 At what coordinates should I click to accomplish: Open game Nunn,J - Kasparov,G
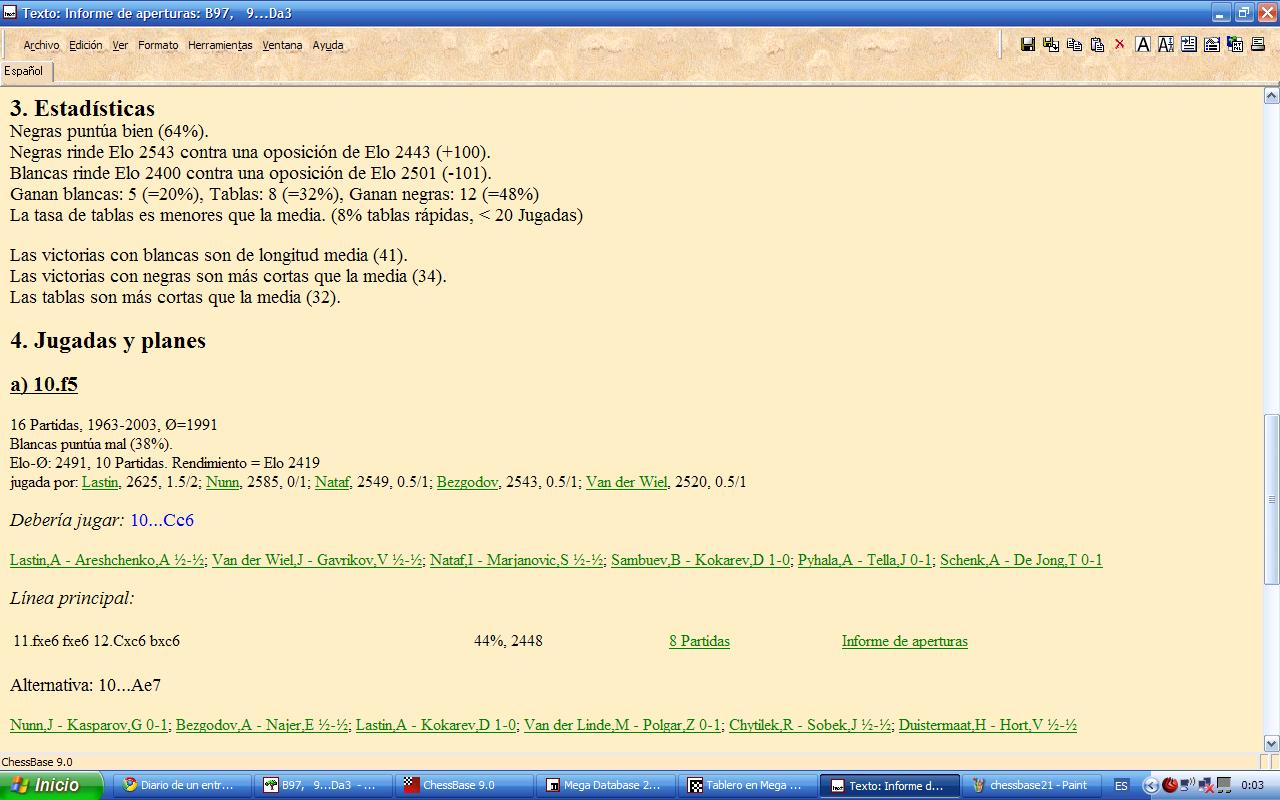point(89,725)
